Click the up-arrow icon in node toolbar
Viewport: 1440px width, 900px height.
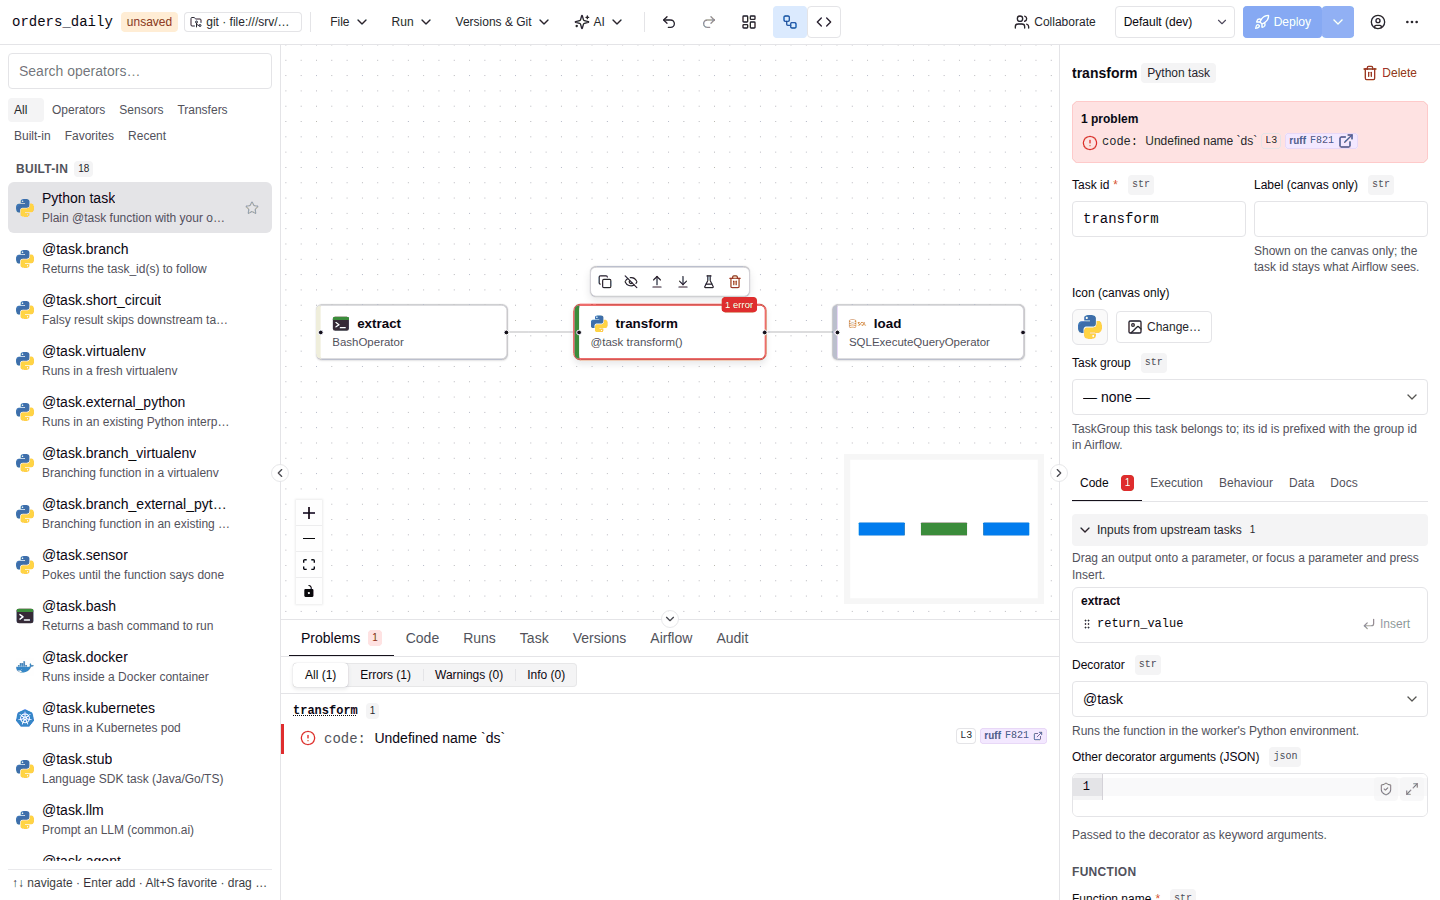coord(657,282)
